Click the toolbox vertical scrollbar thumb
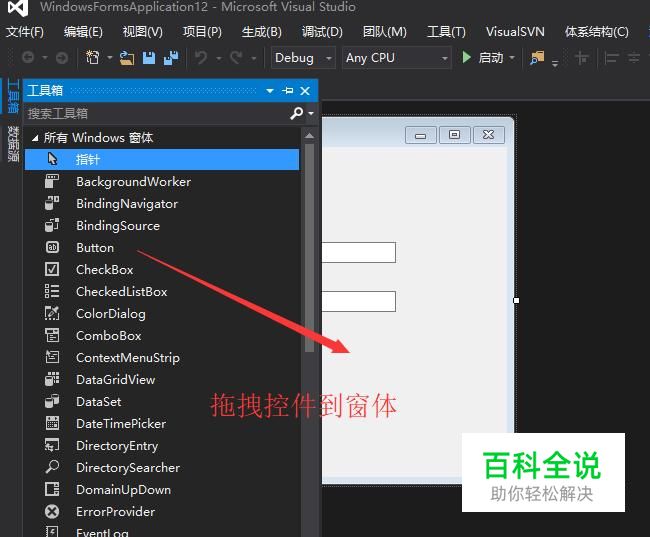 pyautogui.click(x=309, y=248)
